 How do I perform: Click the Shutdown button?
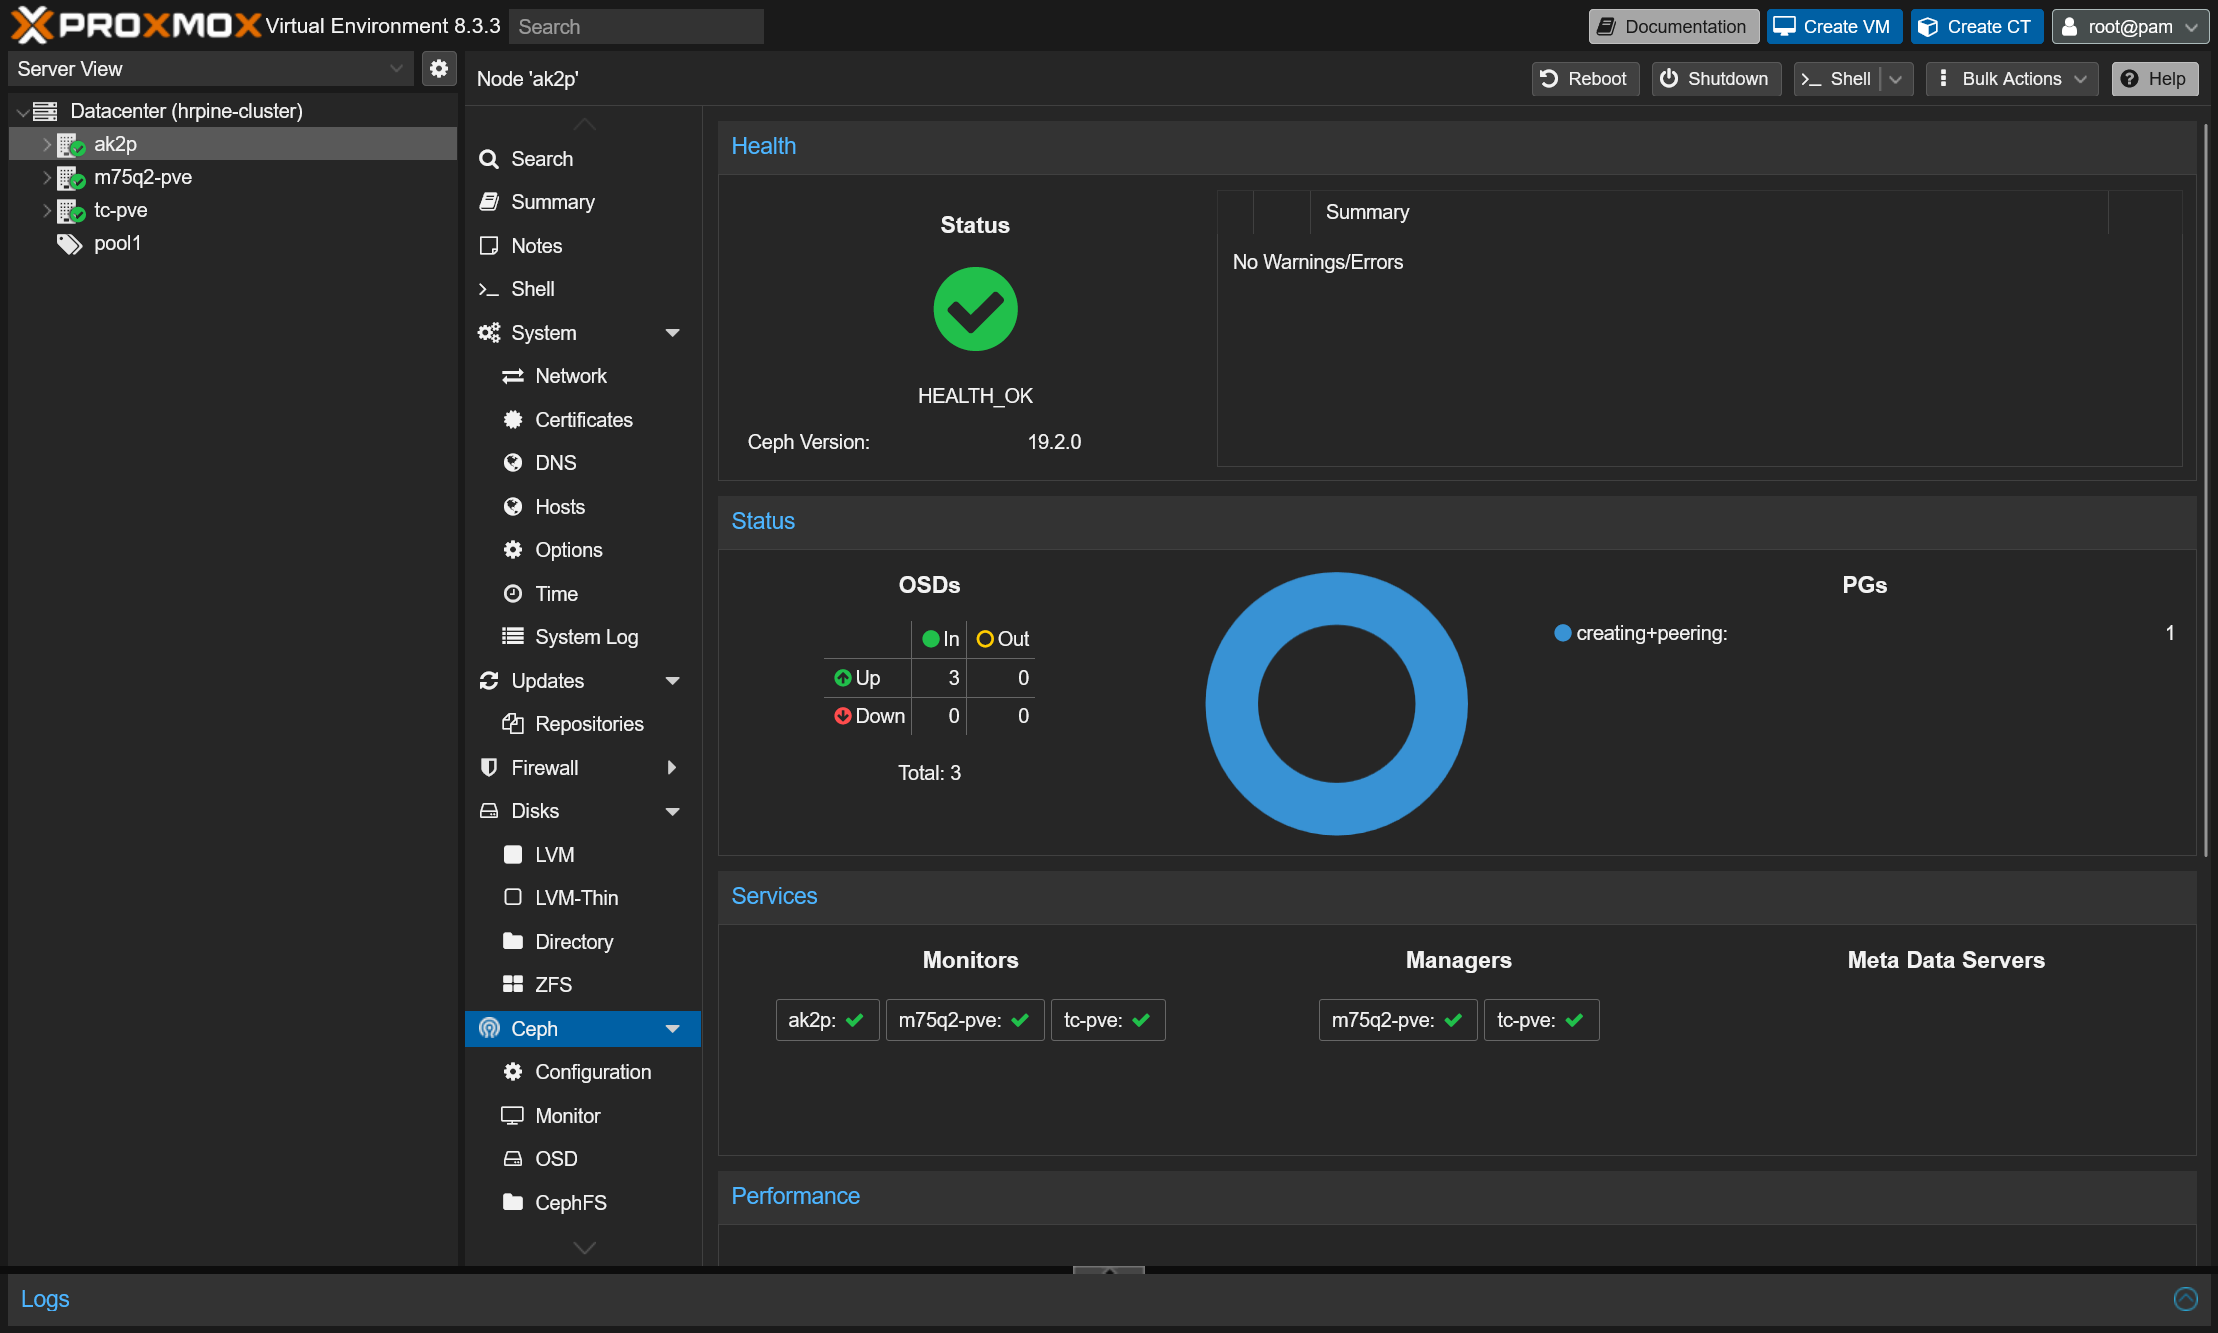tap(1716, 79)
